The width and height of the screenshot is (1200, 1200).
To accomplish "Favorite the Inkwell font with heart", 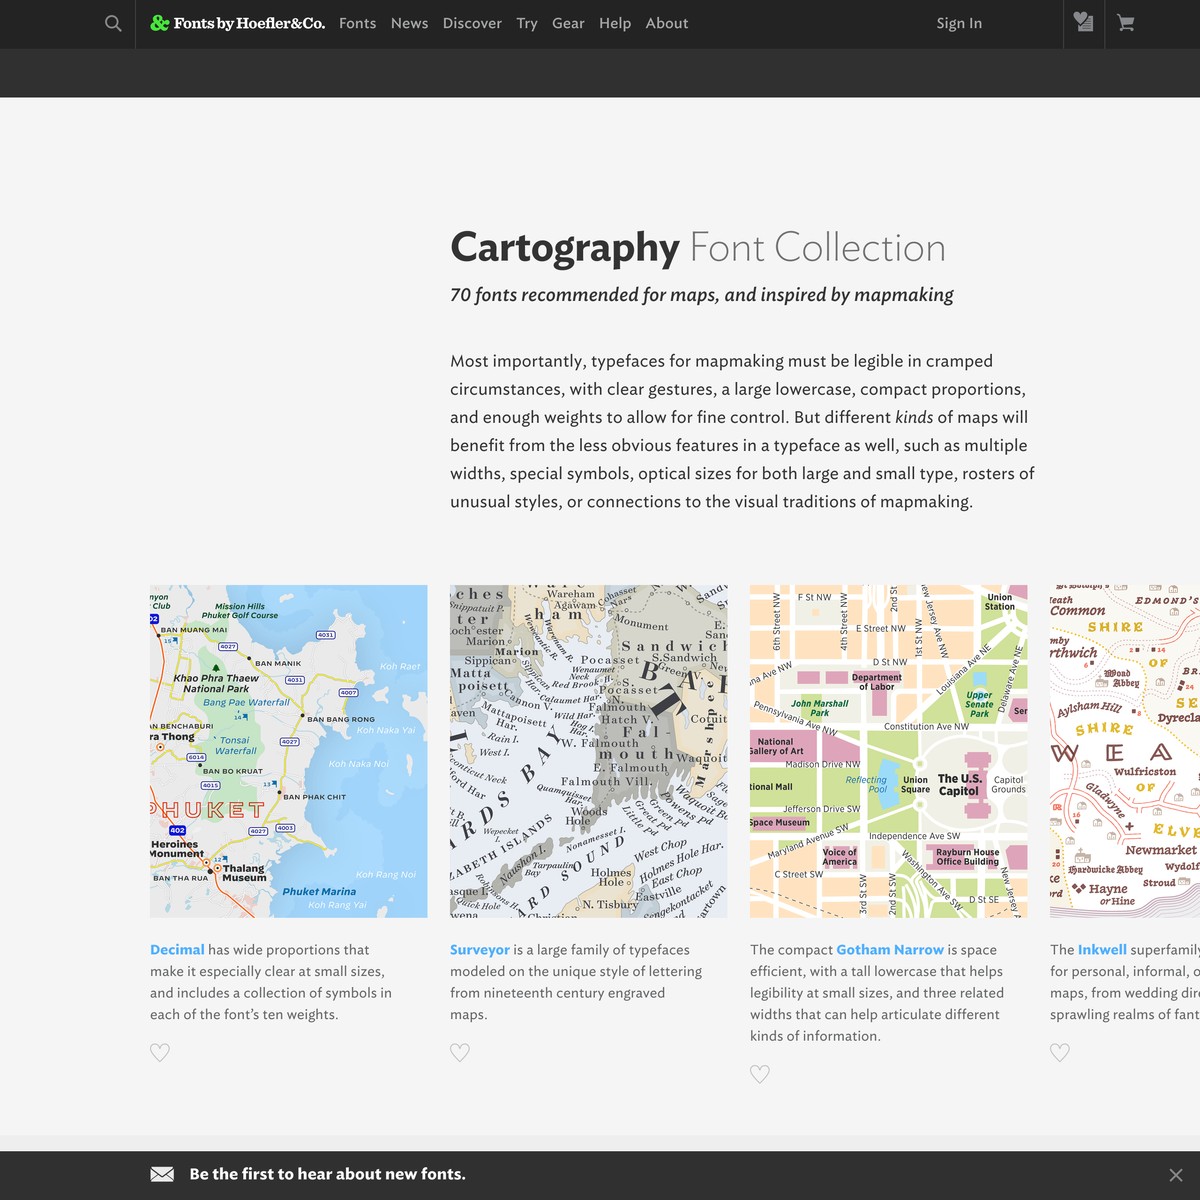I will tap(1060, 1052).
